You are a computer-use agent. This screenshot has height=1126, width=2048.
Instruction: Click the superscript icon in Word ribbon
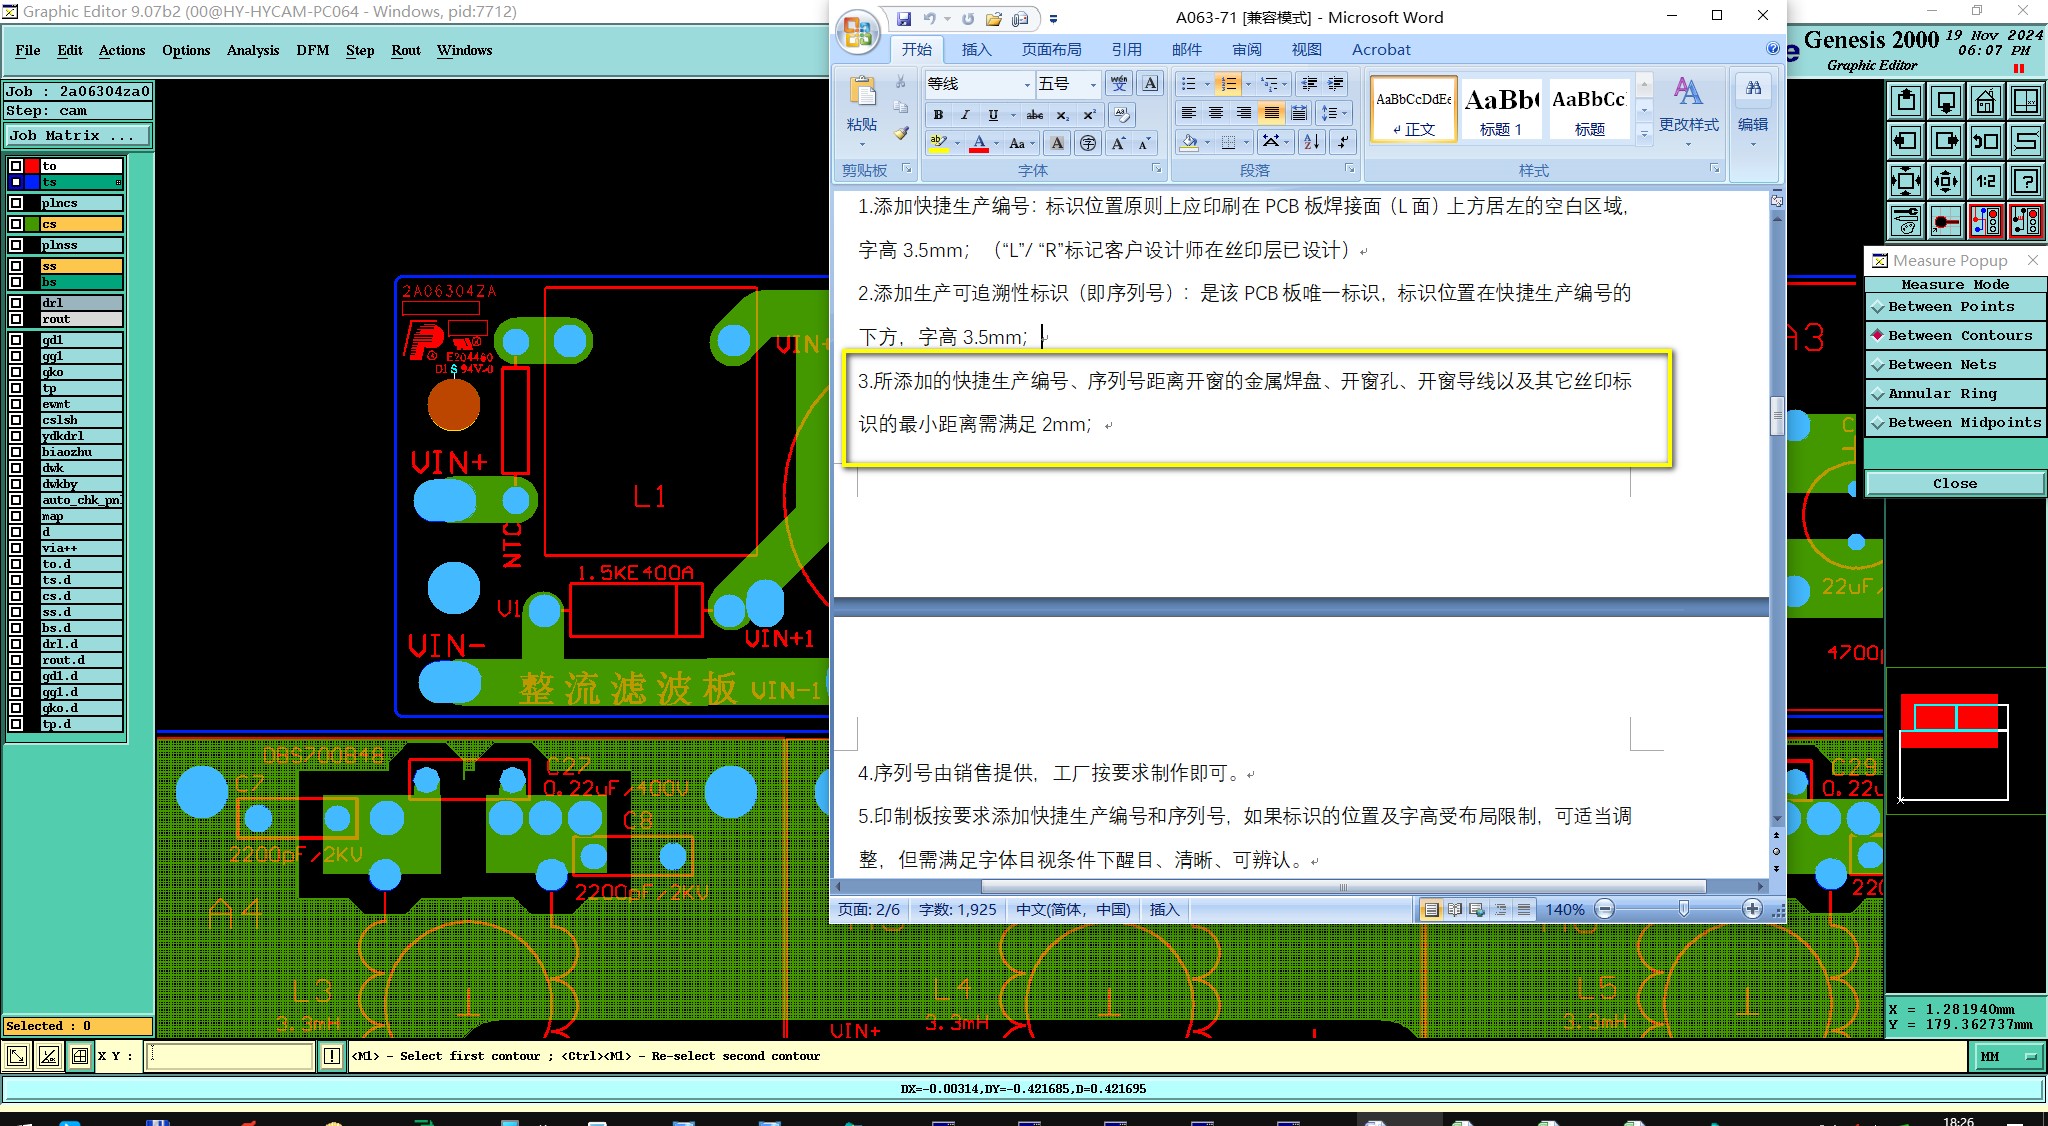[1089, 115]
